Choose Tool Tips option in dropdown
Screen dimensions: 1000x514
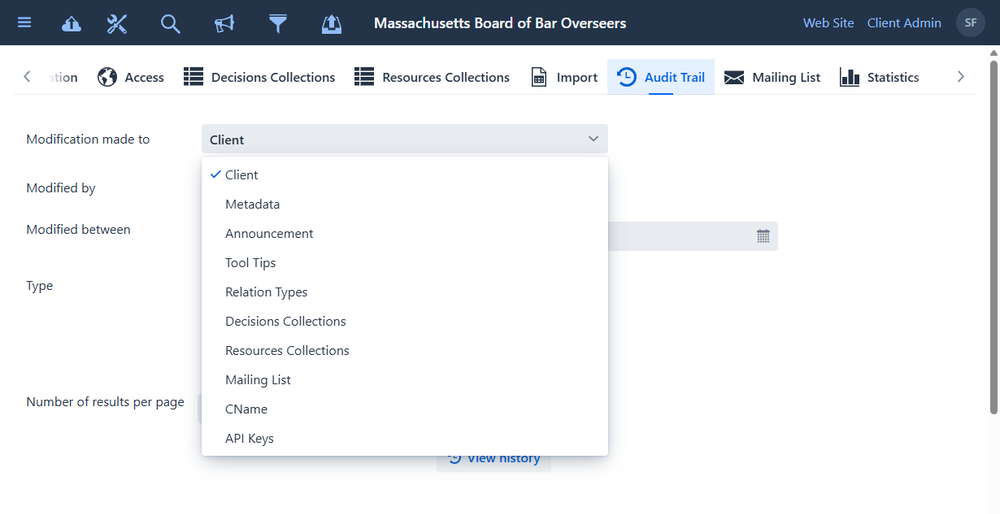tap(251, 263)
